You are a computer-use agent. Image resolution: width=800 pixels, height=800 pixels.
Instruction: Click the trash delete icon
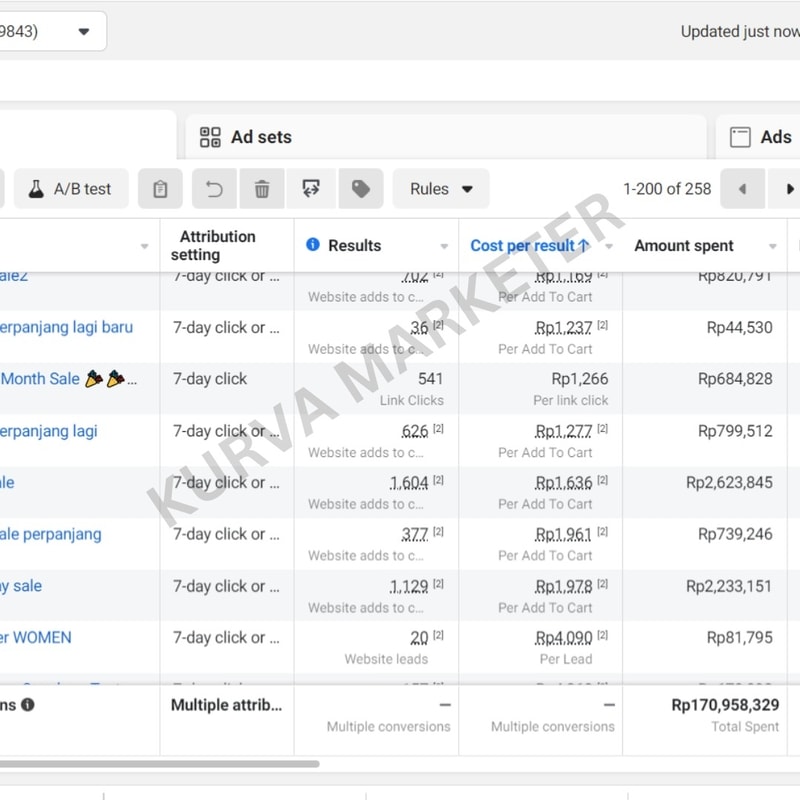[262, 189]
